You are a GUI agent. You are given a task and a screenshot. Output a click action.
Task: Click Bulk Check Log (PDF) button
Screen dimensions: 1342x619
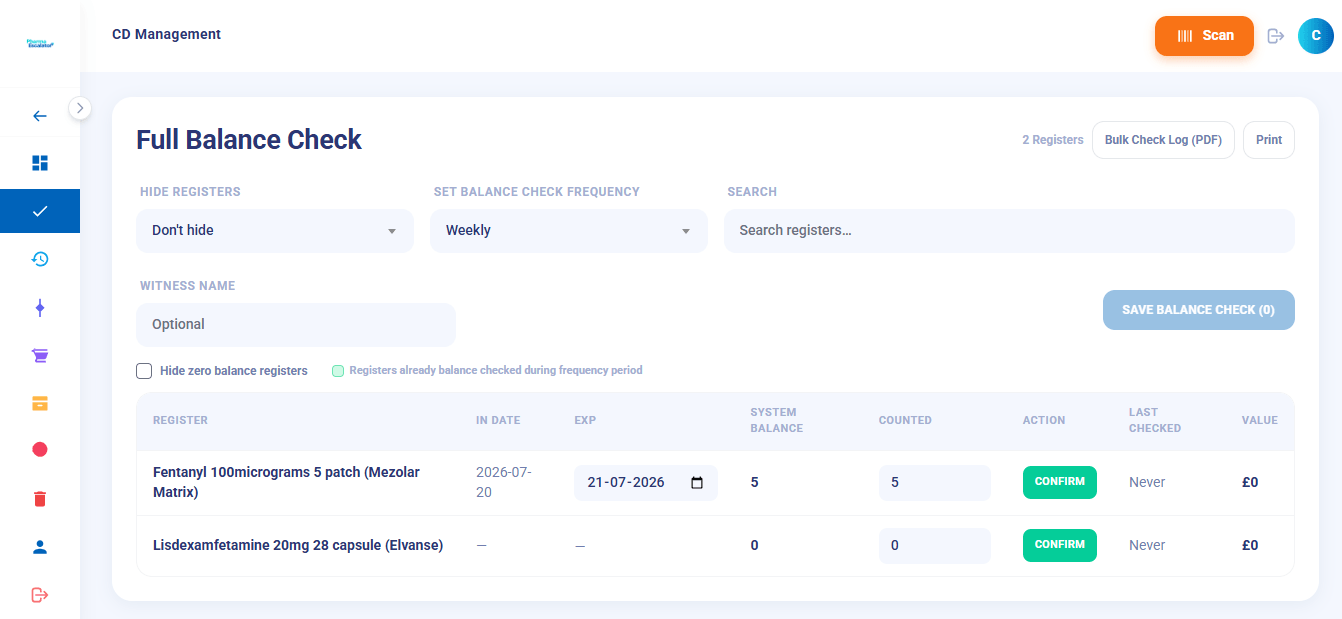(1163, 140)
